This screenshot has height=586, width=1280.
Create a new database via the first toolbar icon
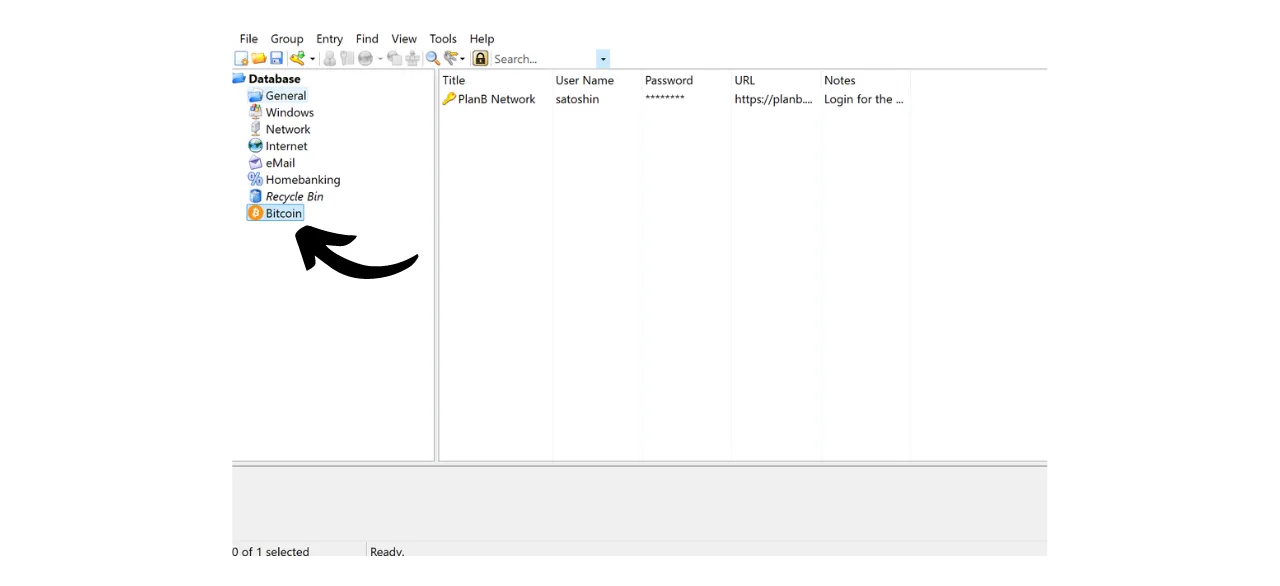241,58
